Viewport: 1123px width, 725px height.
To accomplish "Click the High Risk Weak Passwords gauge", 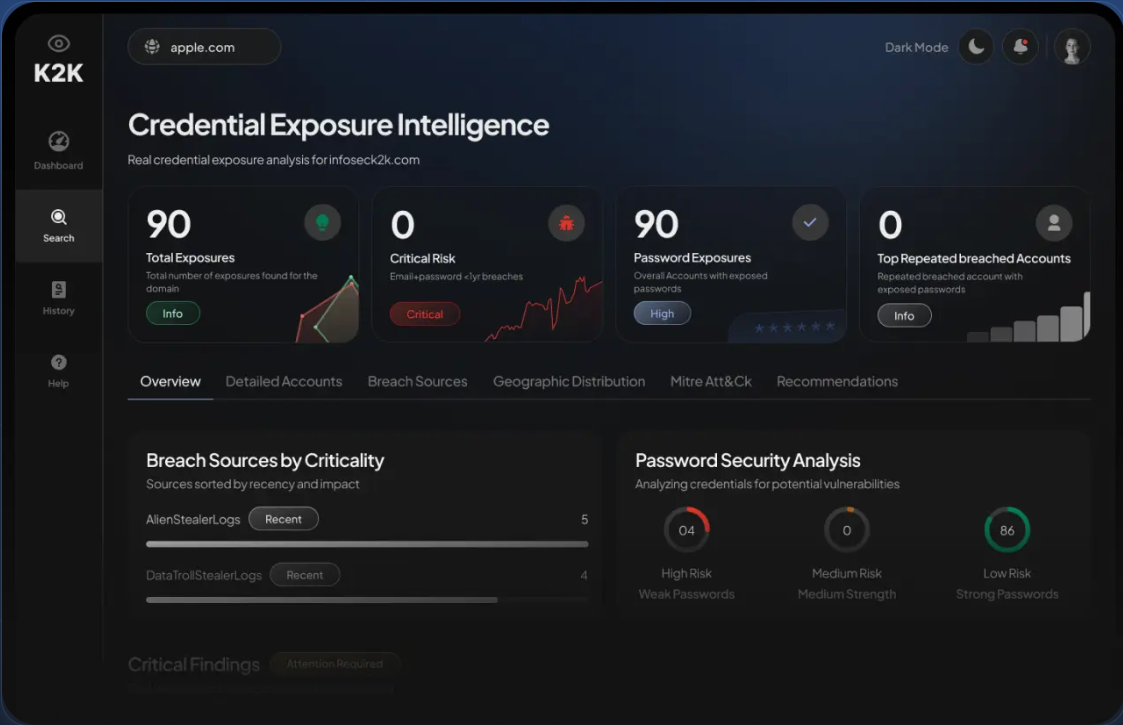I will [687, 529].
